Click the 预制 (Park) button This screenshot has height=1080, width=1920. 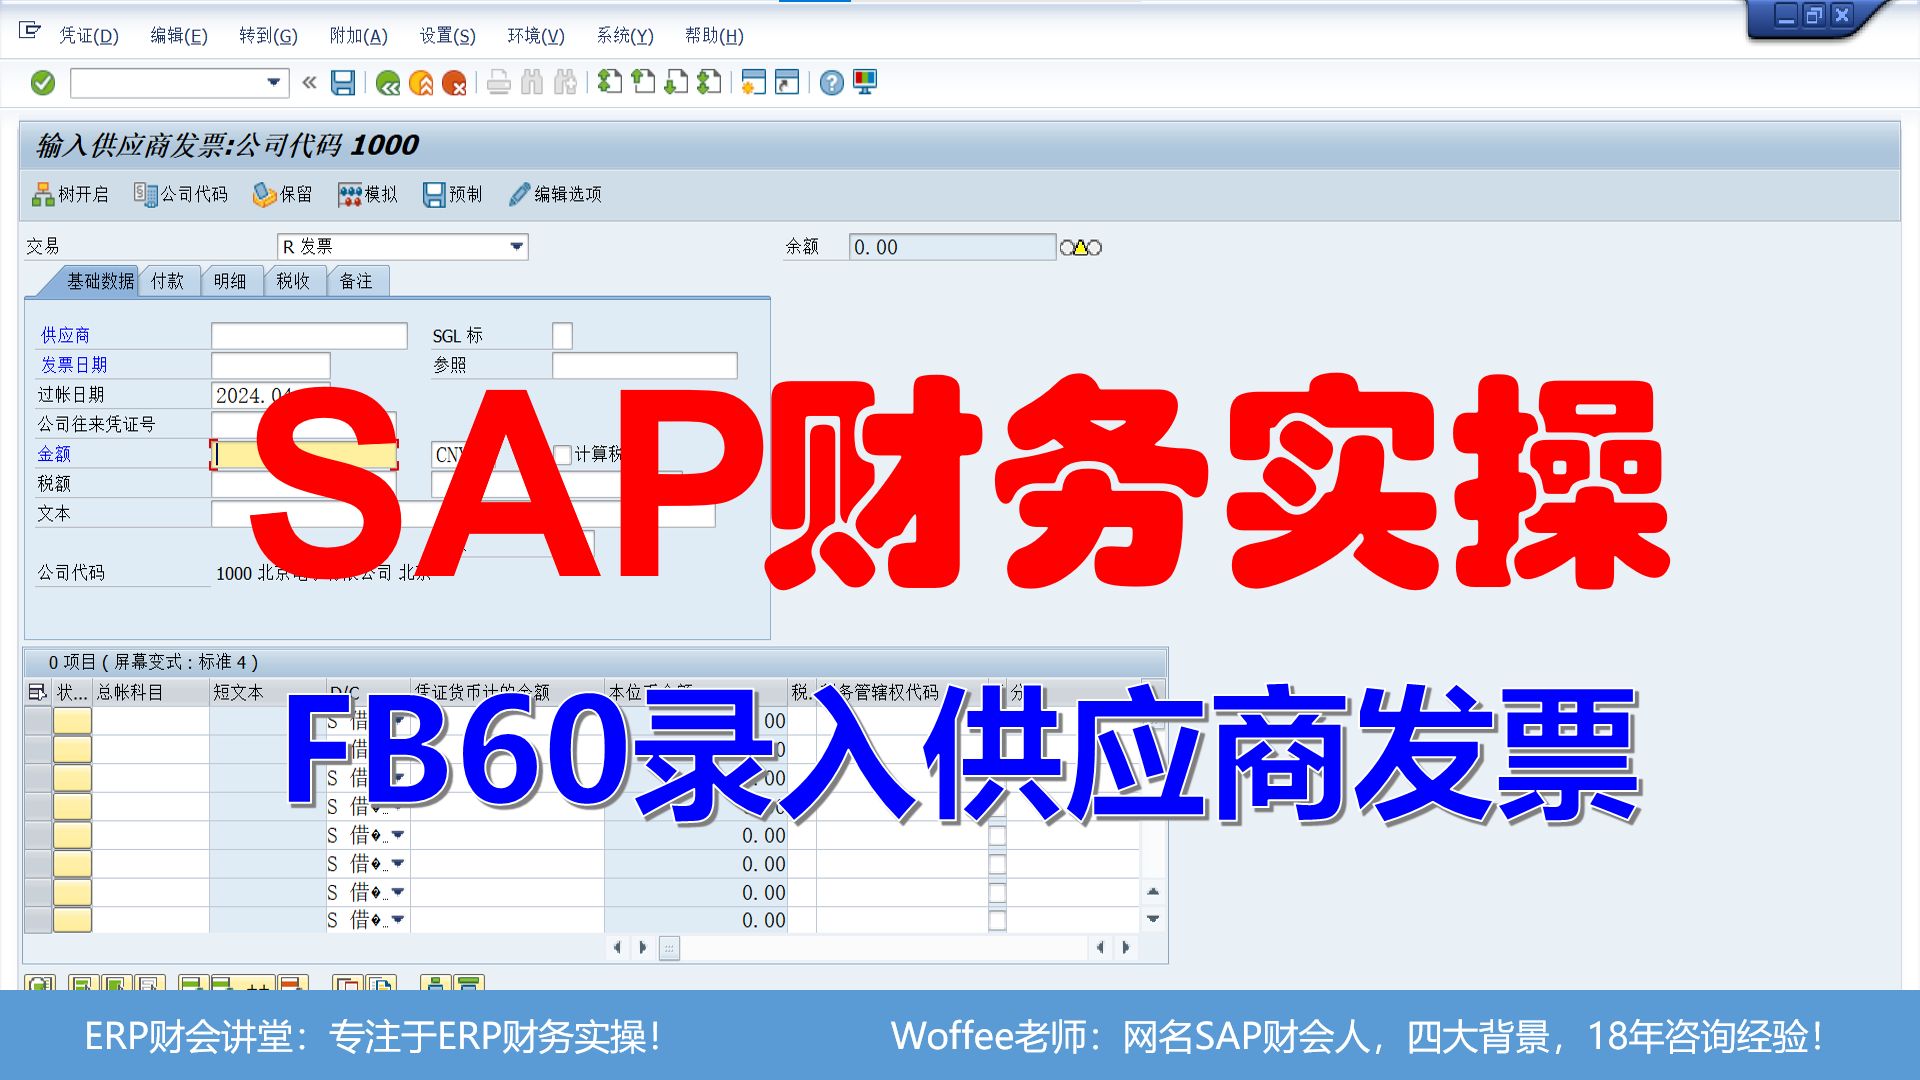click(x=452, y=194)
